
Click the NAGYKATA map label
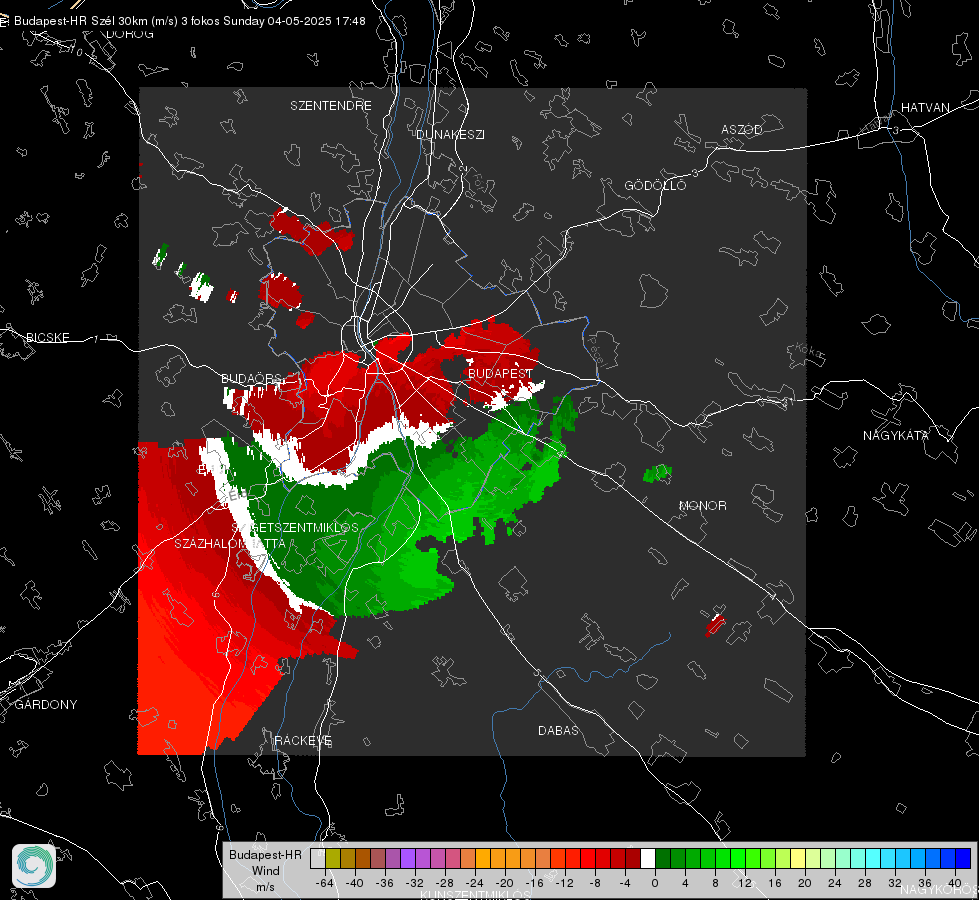click(895, 435)
